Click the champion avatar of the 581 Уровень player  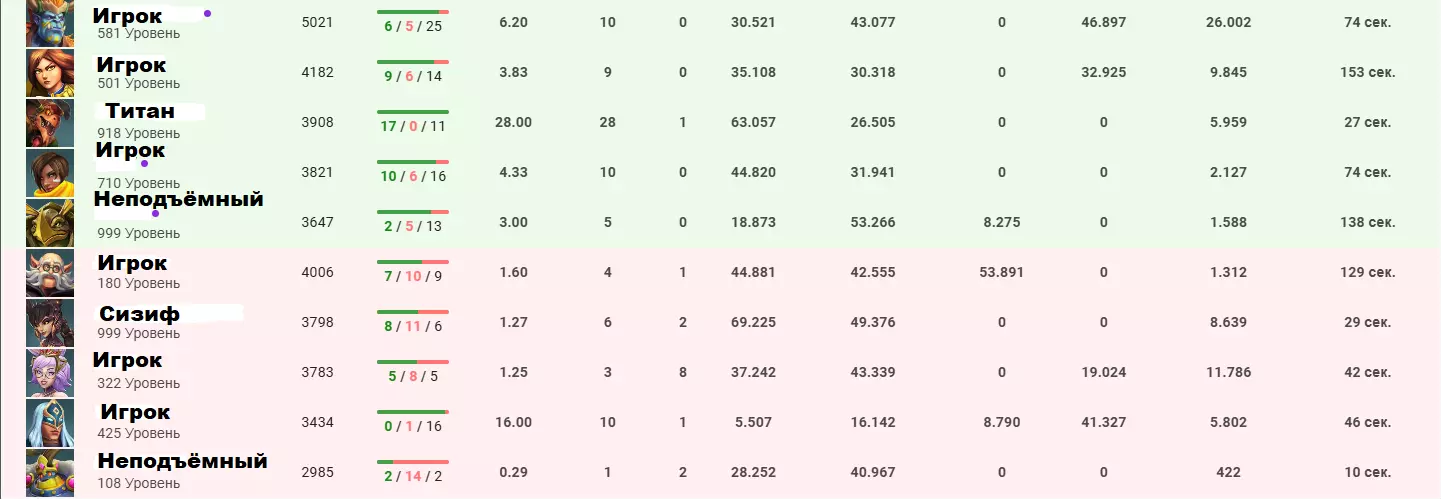50,22
